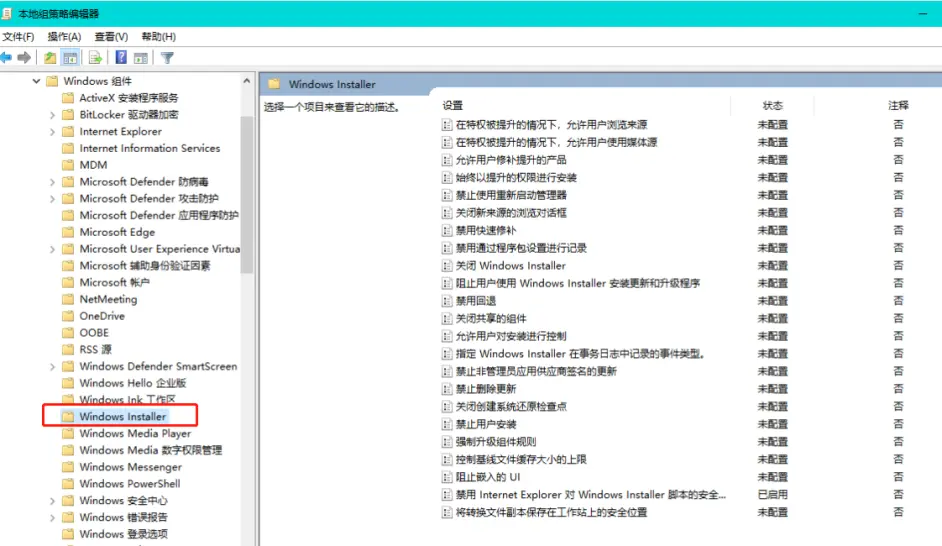Expand Microsoft Defender 攻击防护 node
Viewport: 942px width, 546px height.
point(52,199)
